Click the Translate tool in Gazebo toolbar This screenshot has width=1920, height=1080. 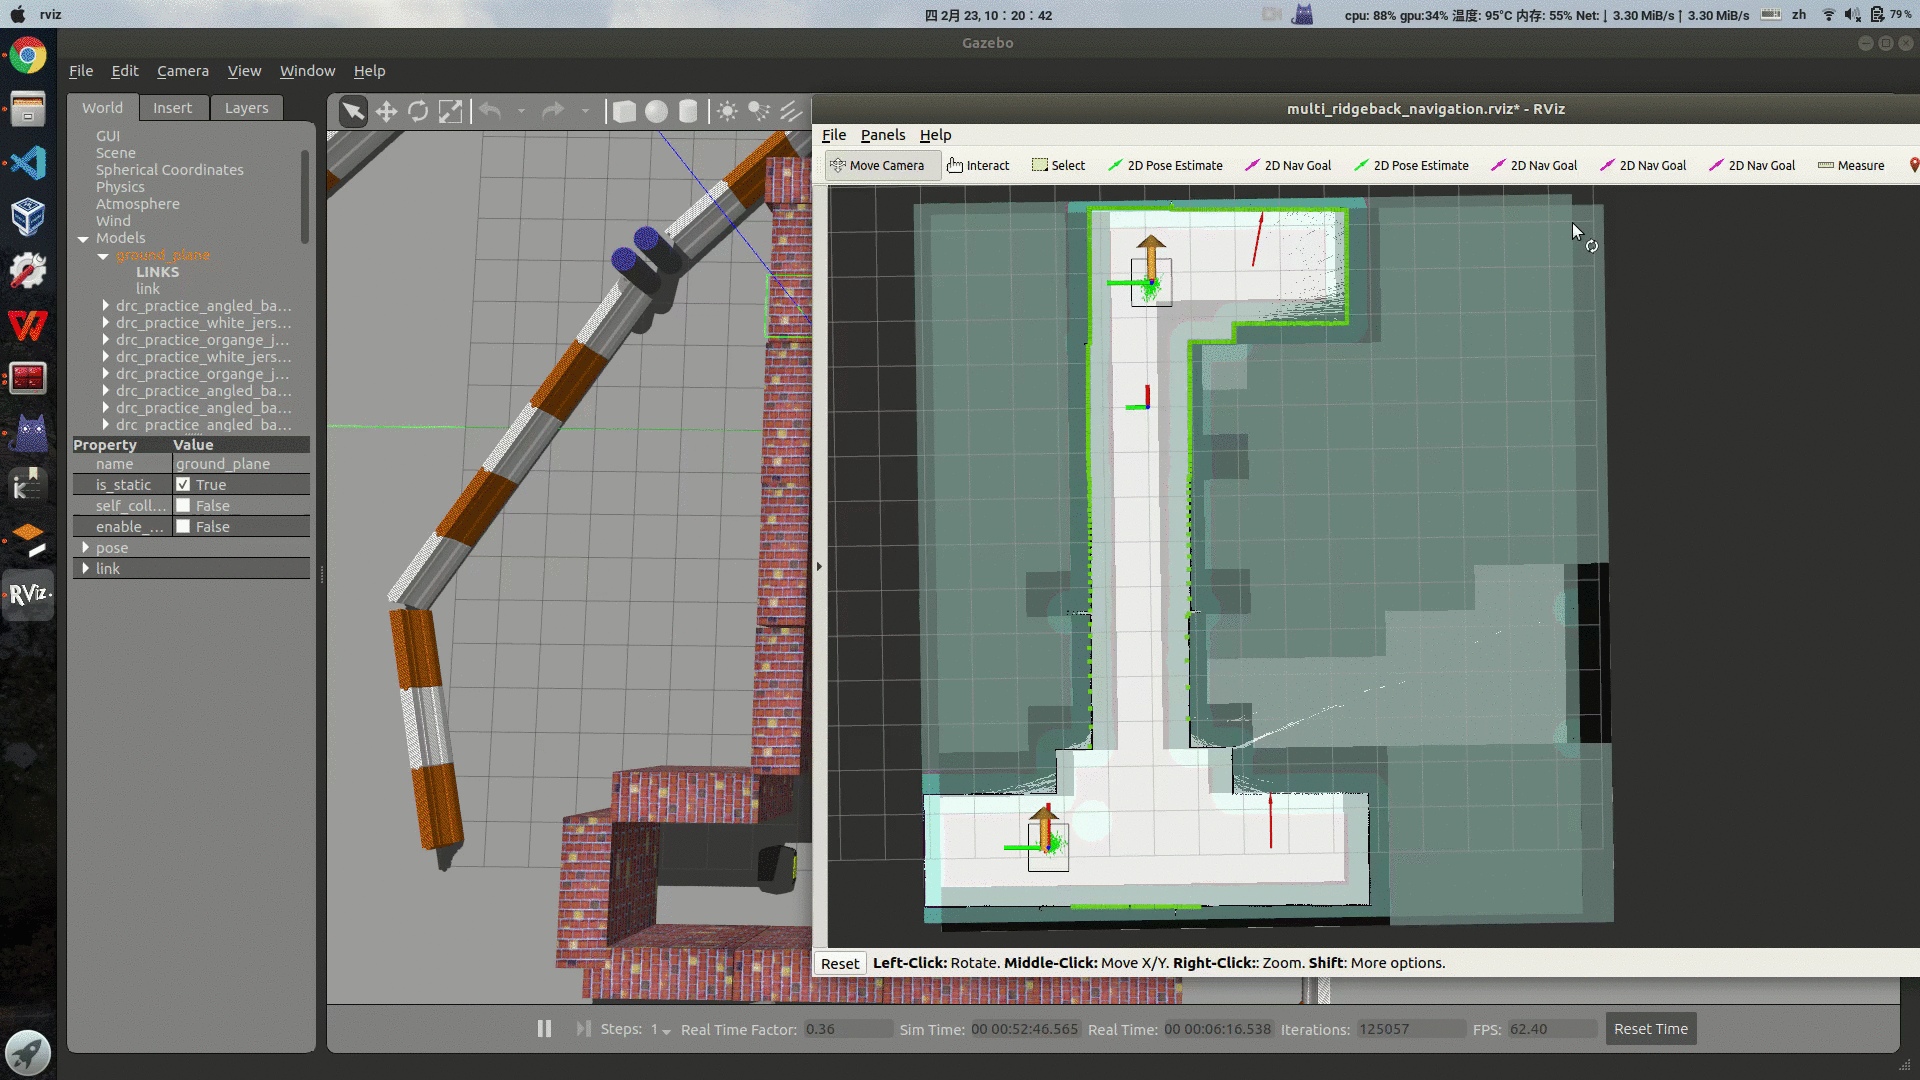tap(385, 111)
